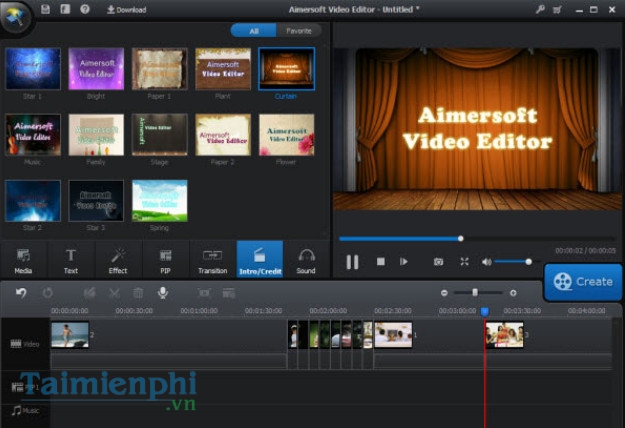Click the blue playhead marker on timeline ruler
Viewport: 625px width, 428px height.
click(x=485, y=311)
